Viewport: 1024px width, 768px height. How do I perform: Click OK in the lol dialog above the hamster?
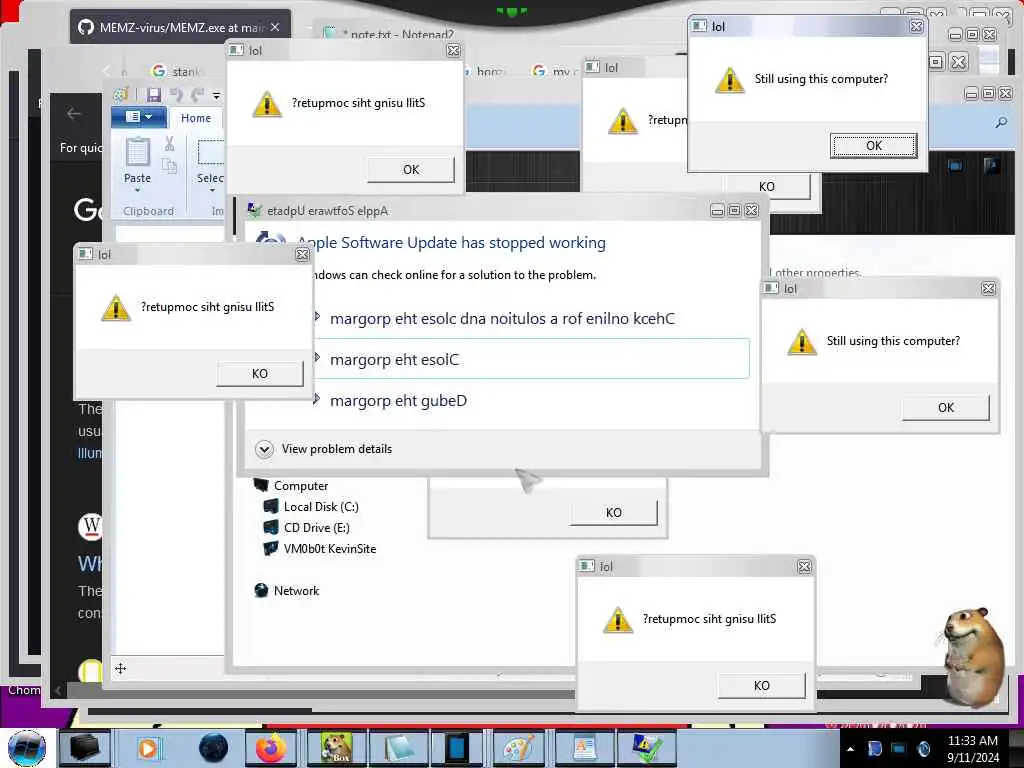click(946, 408)
